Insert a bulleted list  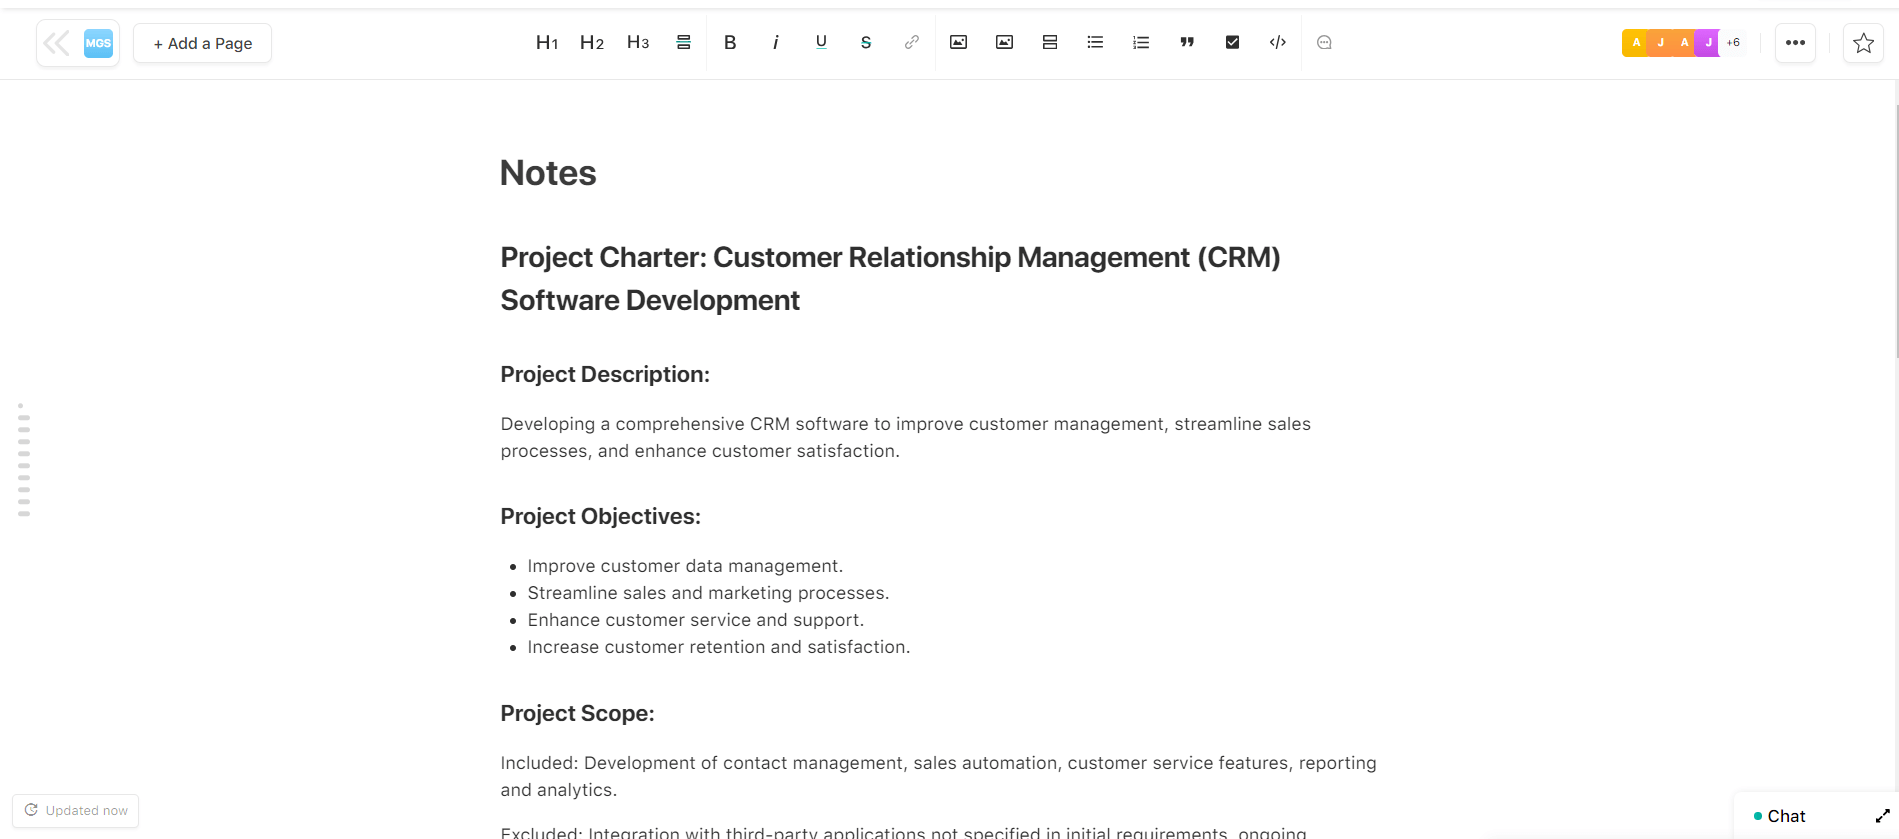pyautogui.click(x=1095, y=42)
